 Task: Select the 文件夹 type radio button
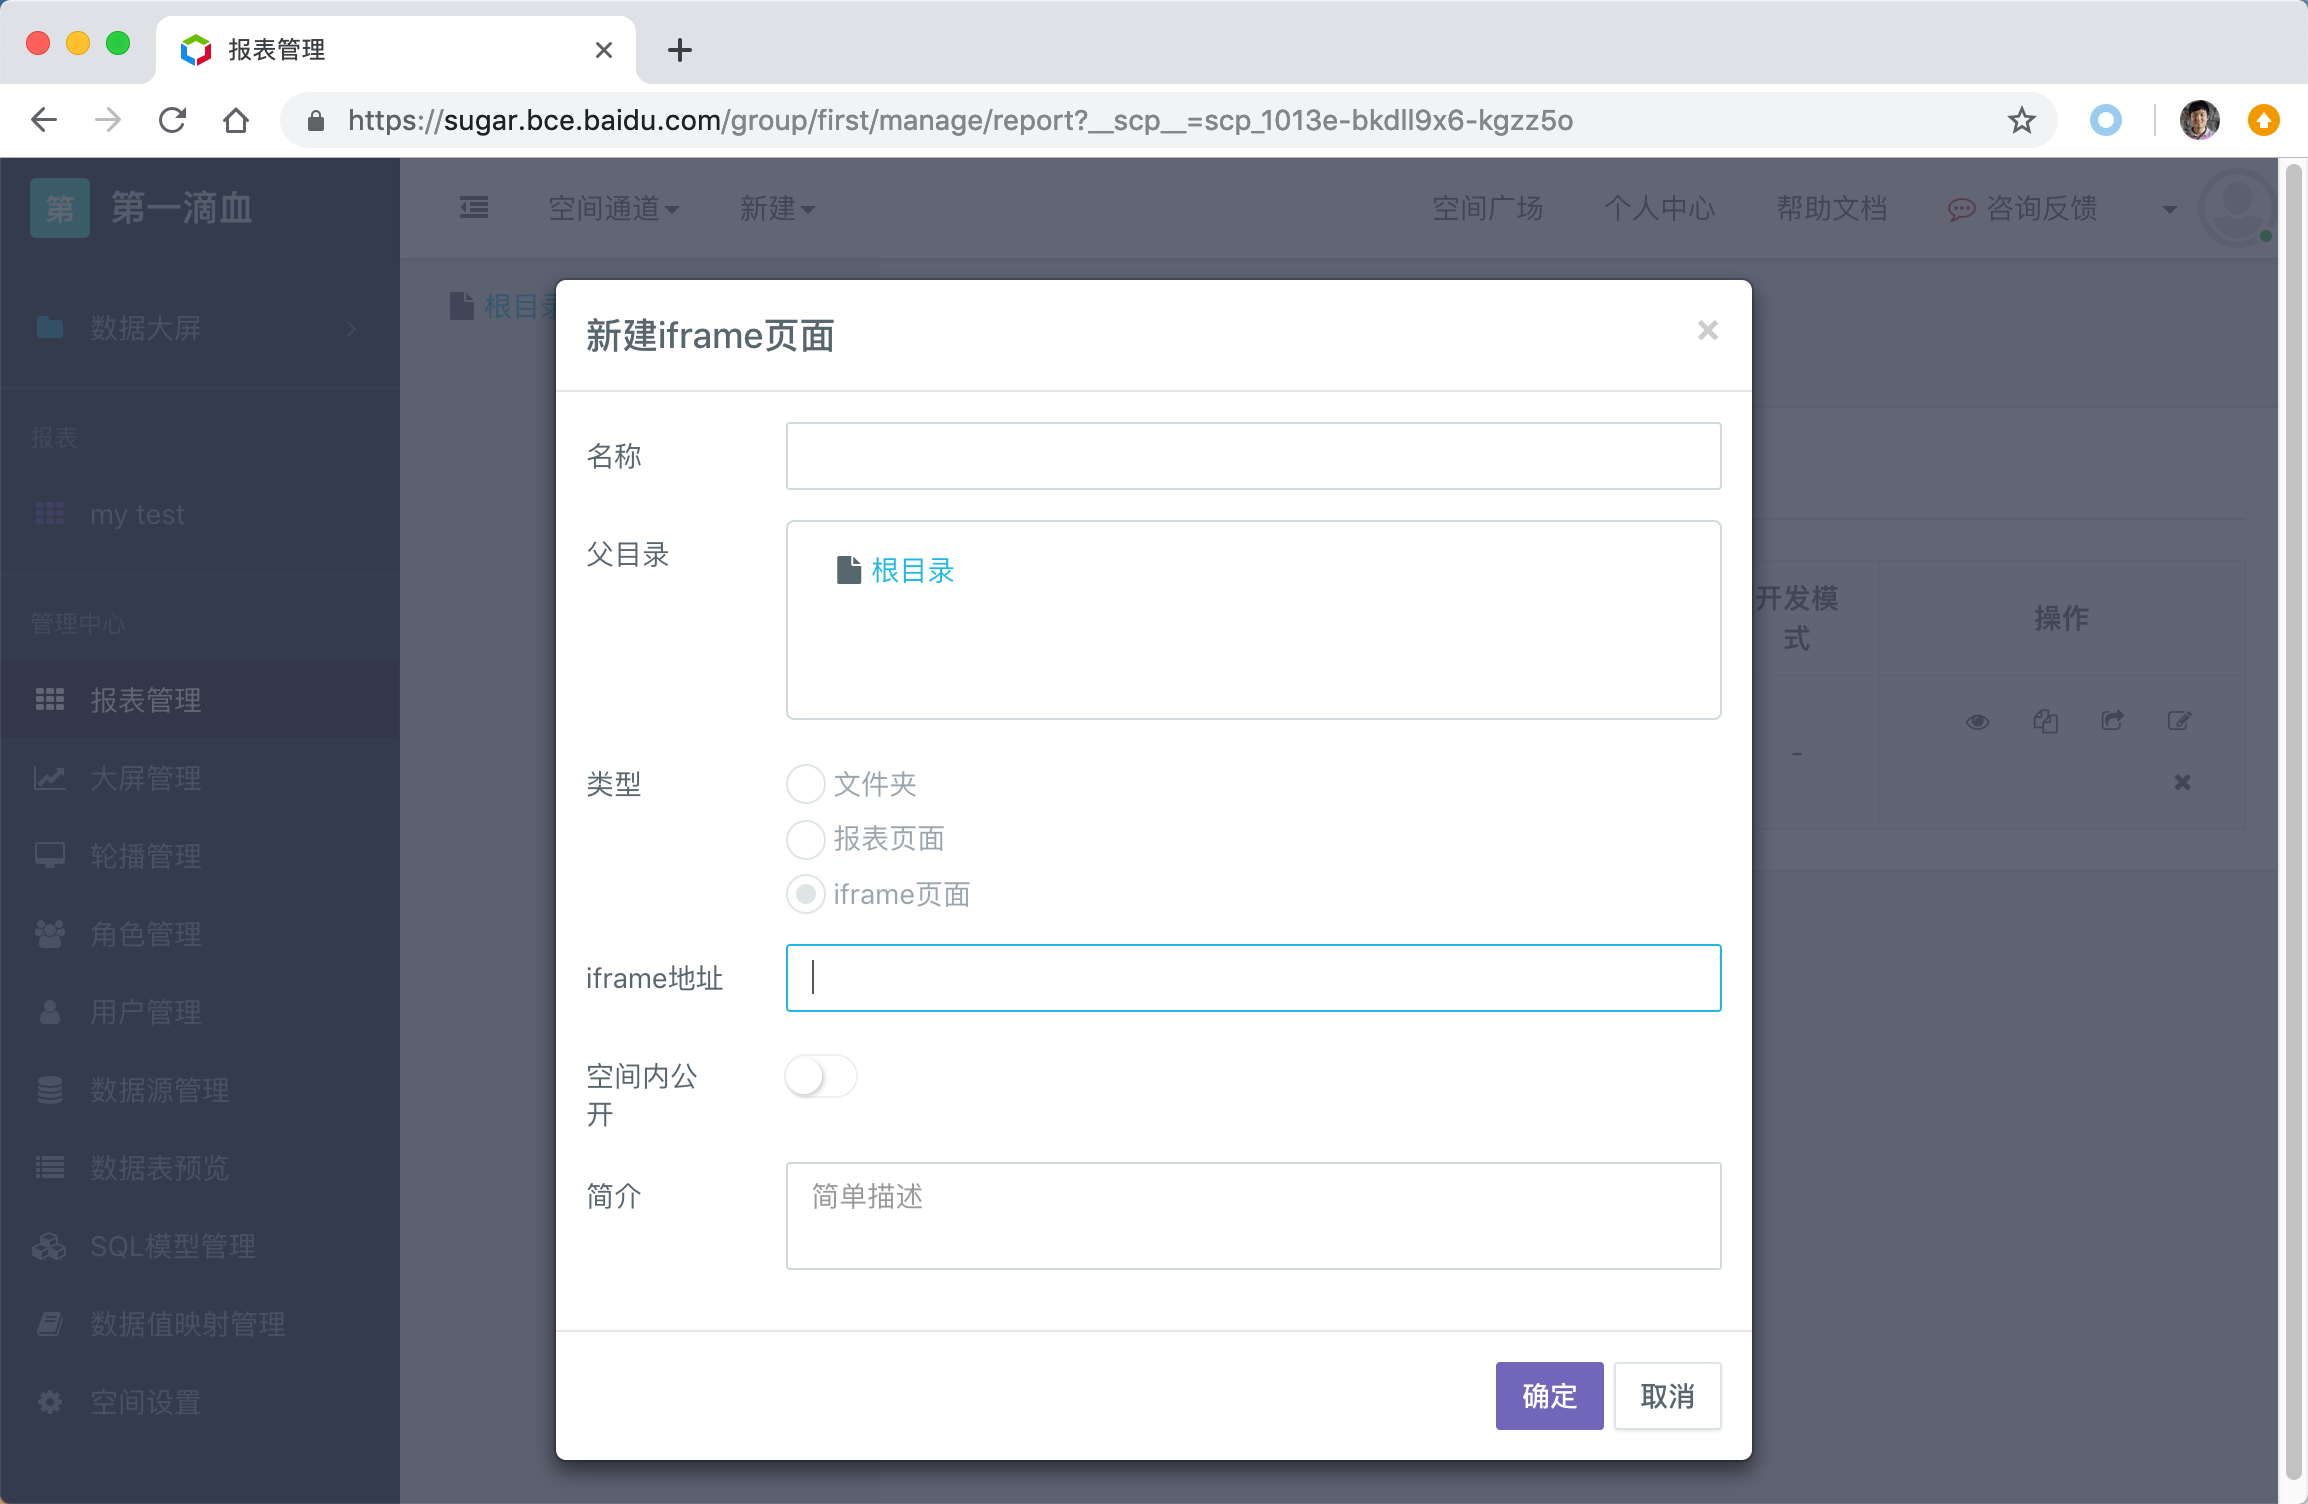point(806,784)
